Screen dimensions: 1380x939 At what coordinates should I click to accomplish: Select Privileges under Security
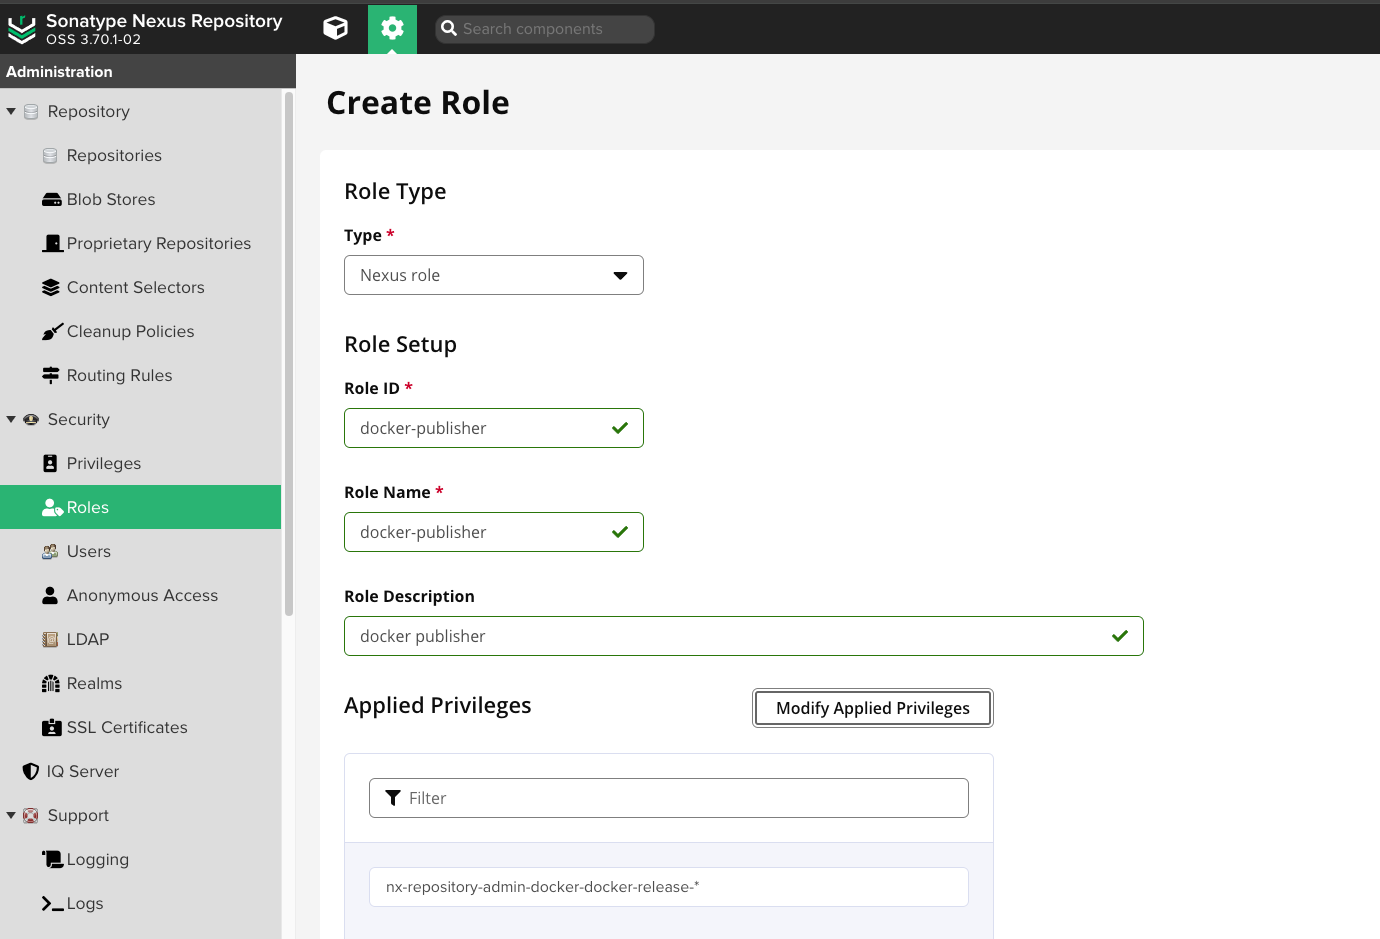coord(104,464)
